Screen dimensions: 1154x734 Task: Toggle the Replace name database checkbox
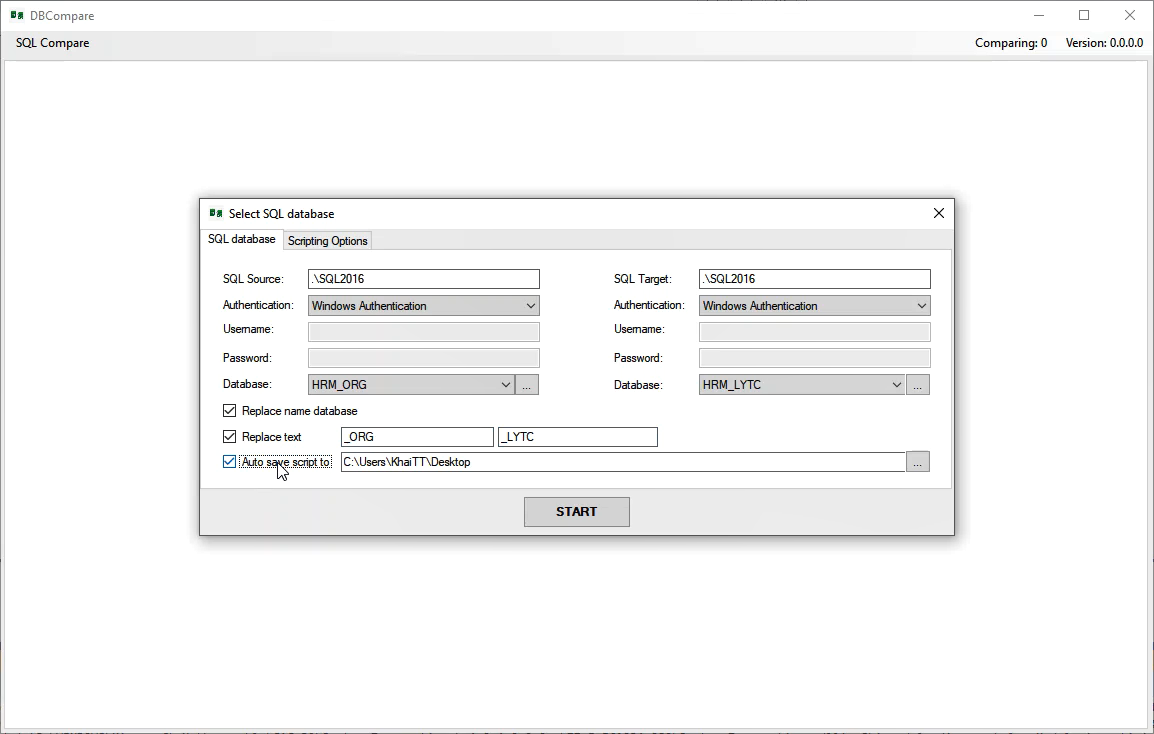point(230,411)
